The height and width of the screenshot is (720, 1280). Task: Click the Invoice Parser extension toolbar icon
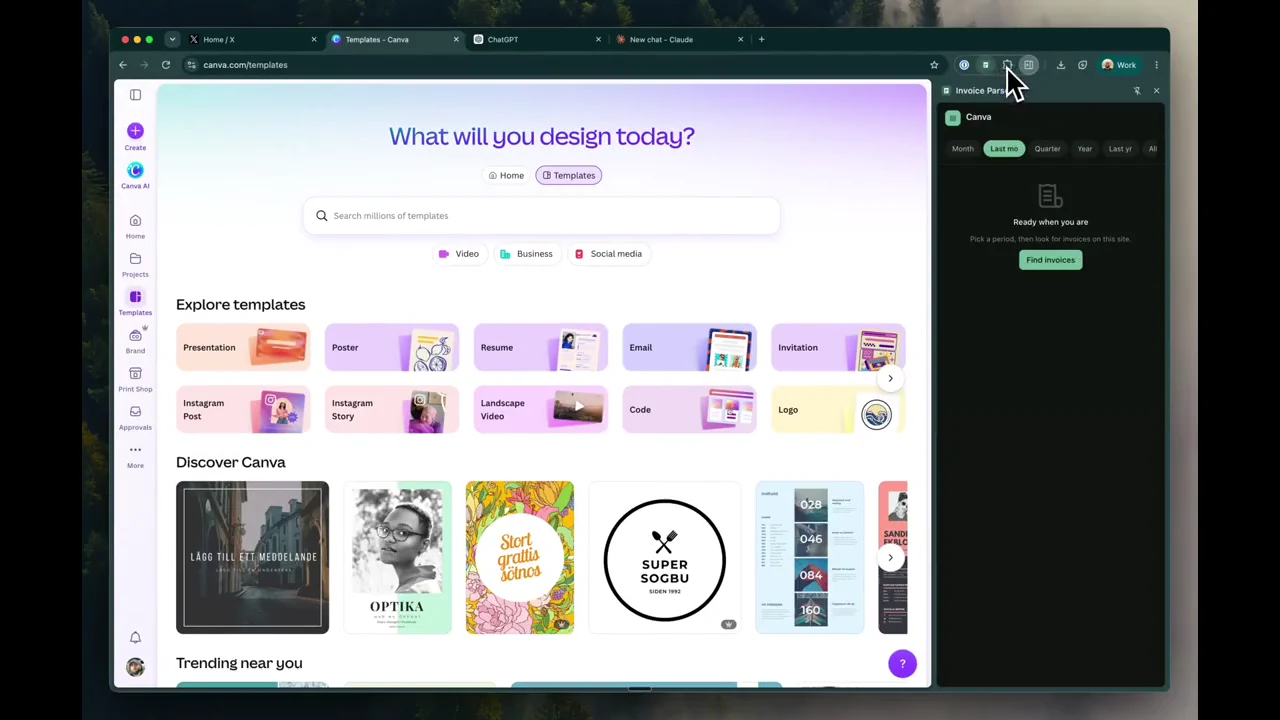click(985, 65)
